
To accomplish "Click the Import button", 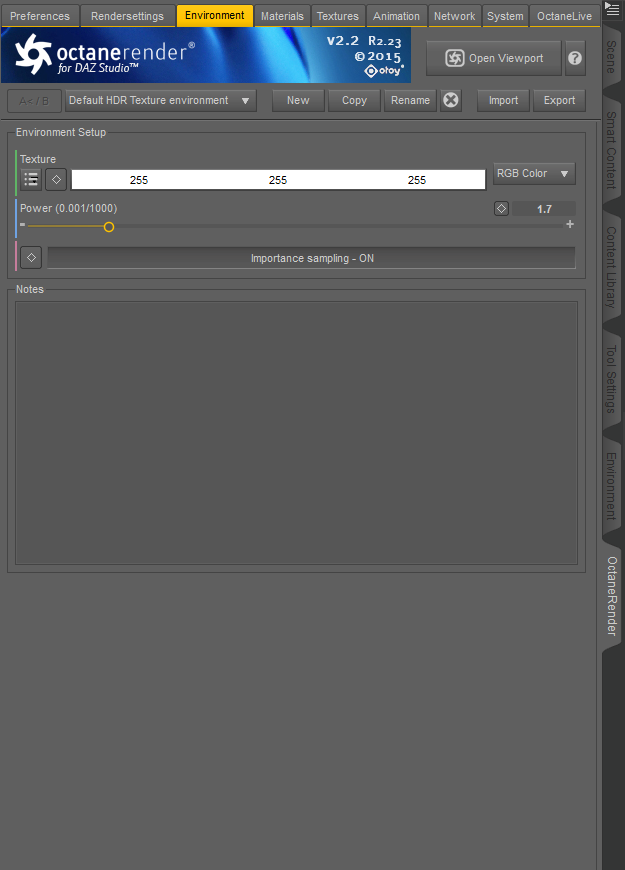I will coord(503,100).
